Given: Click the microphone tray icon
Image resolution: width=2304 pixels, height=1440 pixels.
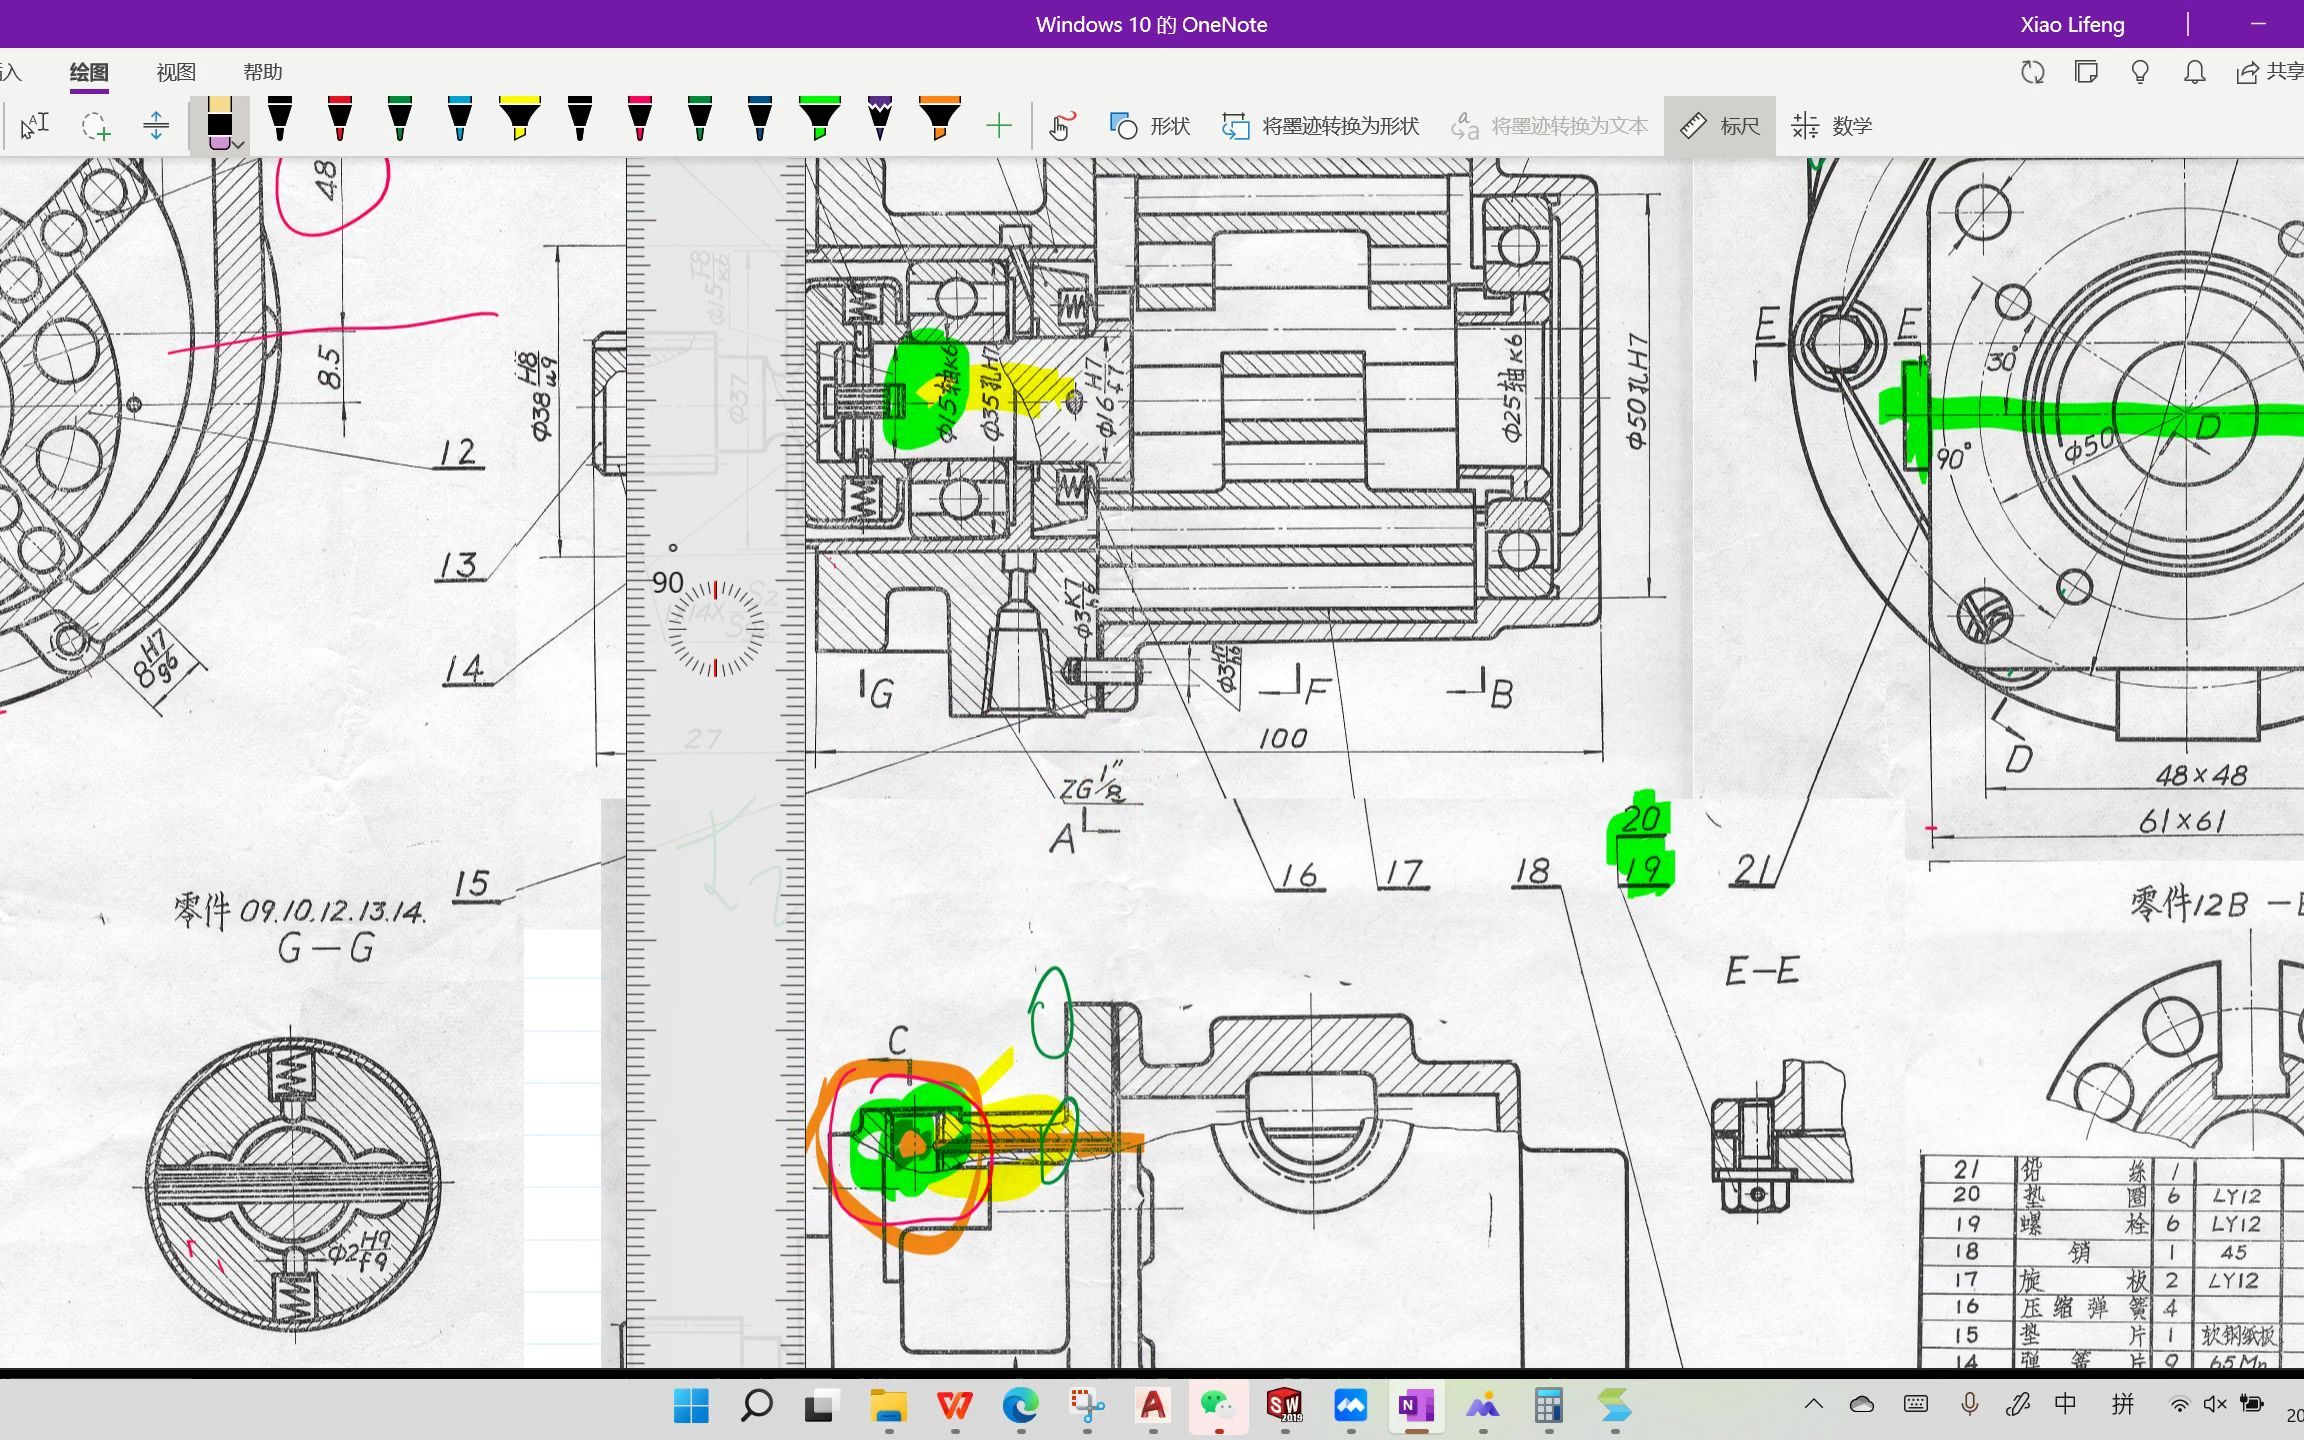Looking at the screenshot, I should [x=1969, y=1404].
